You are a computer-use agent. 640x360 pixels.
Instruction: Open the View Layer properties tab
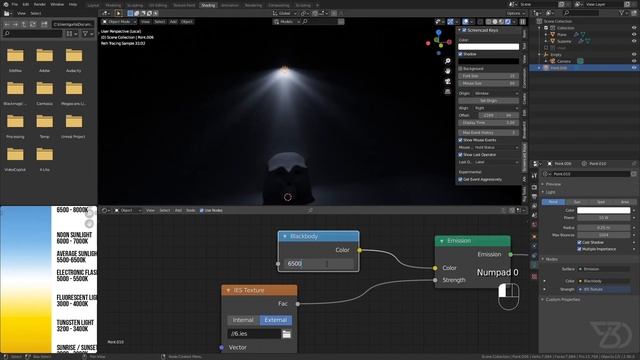[x=534, y=206]
